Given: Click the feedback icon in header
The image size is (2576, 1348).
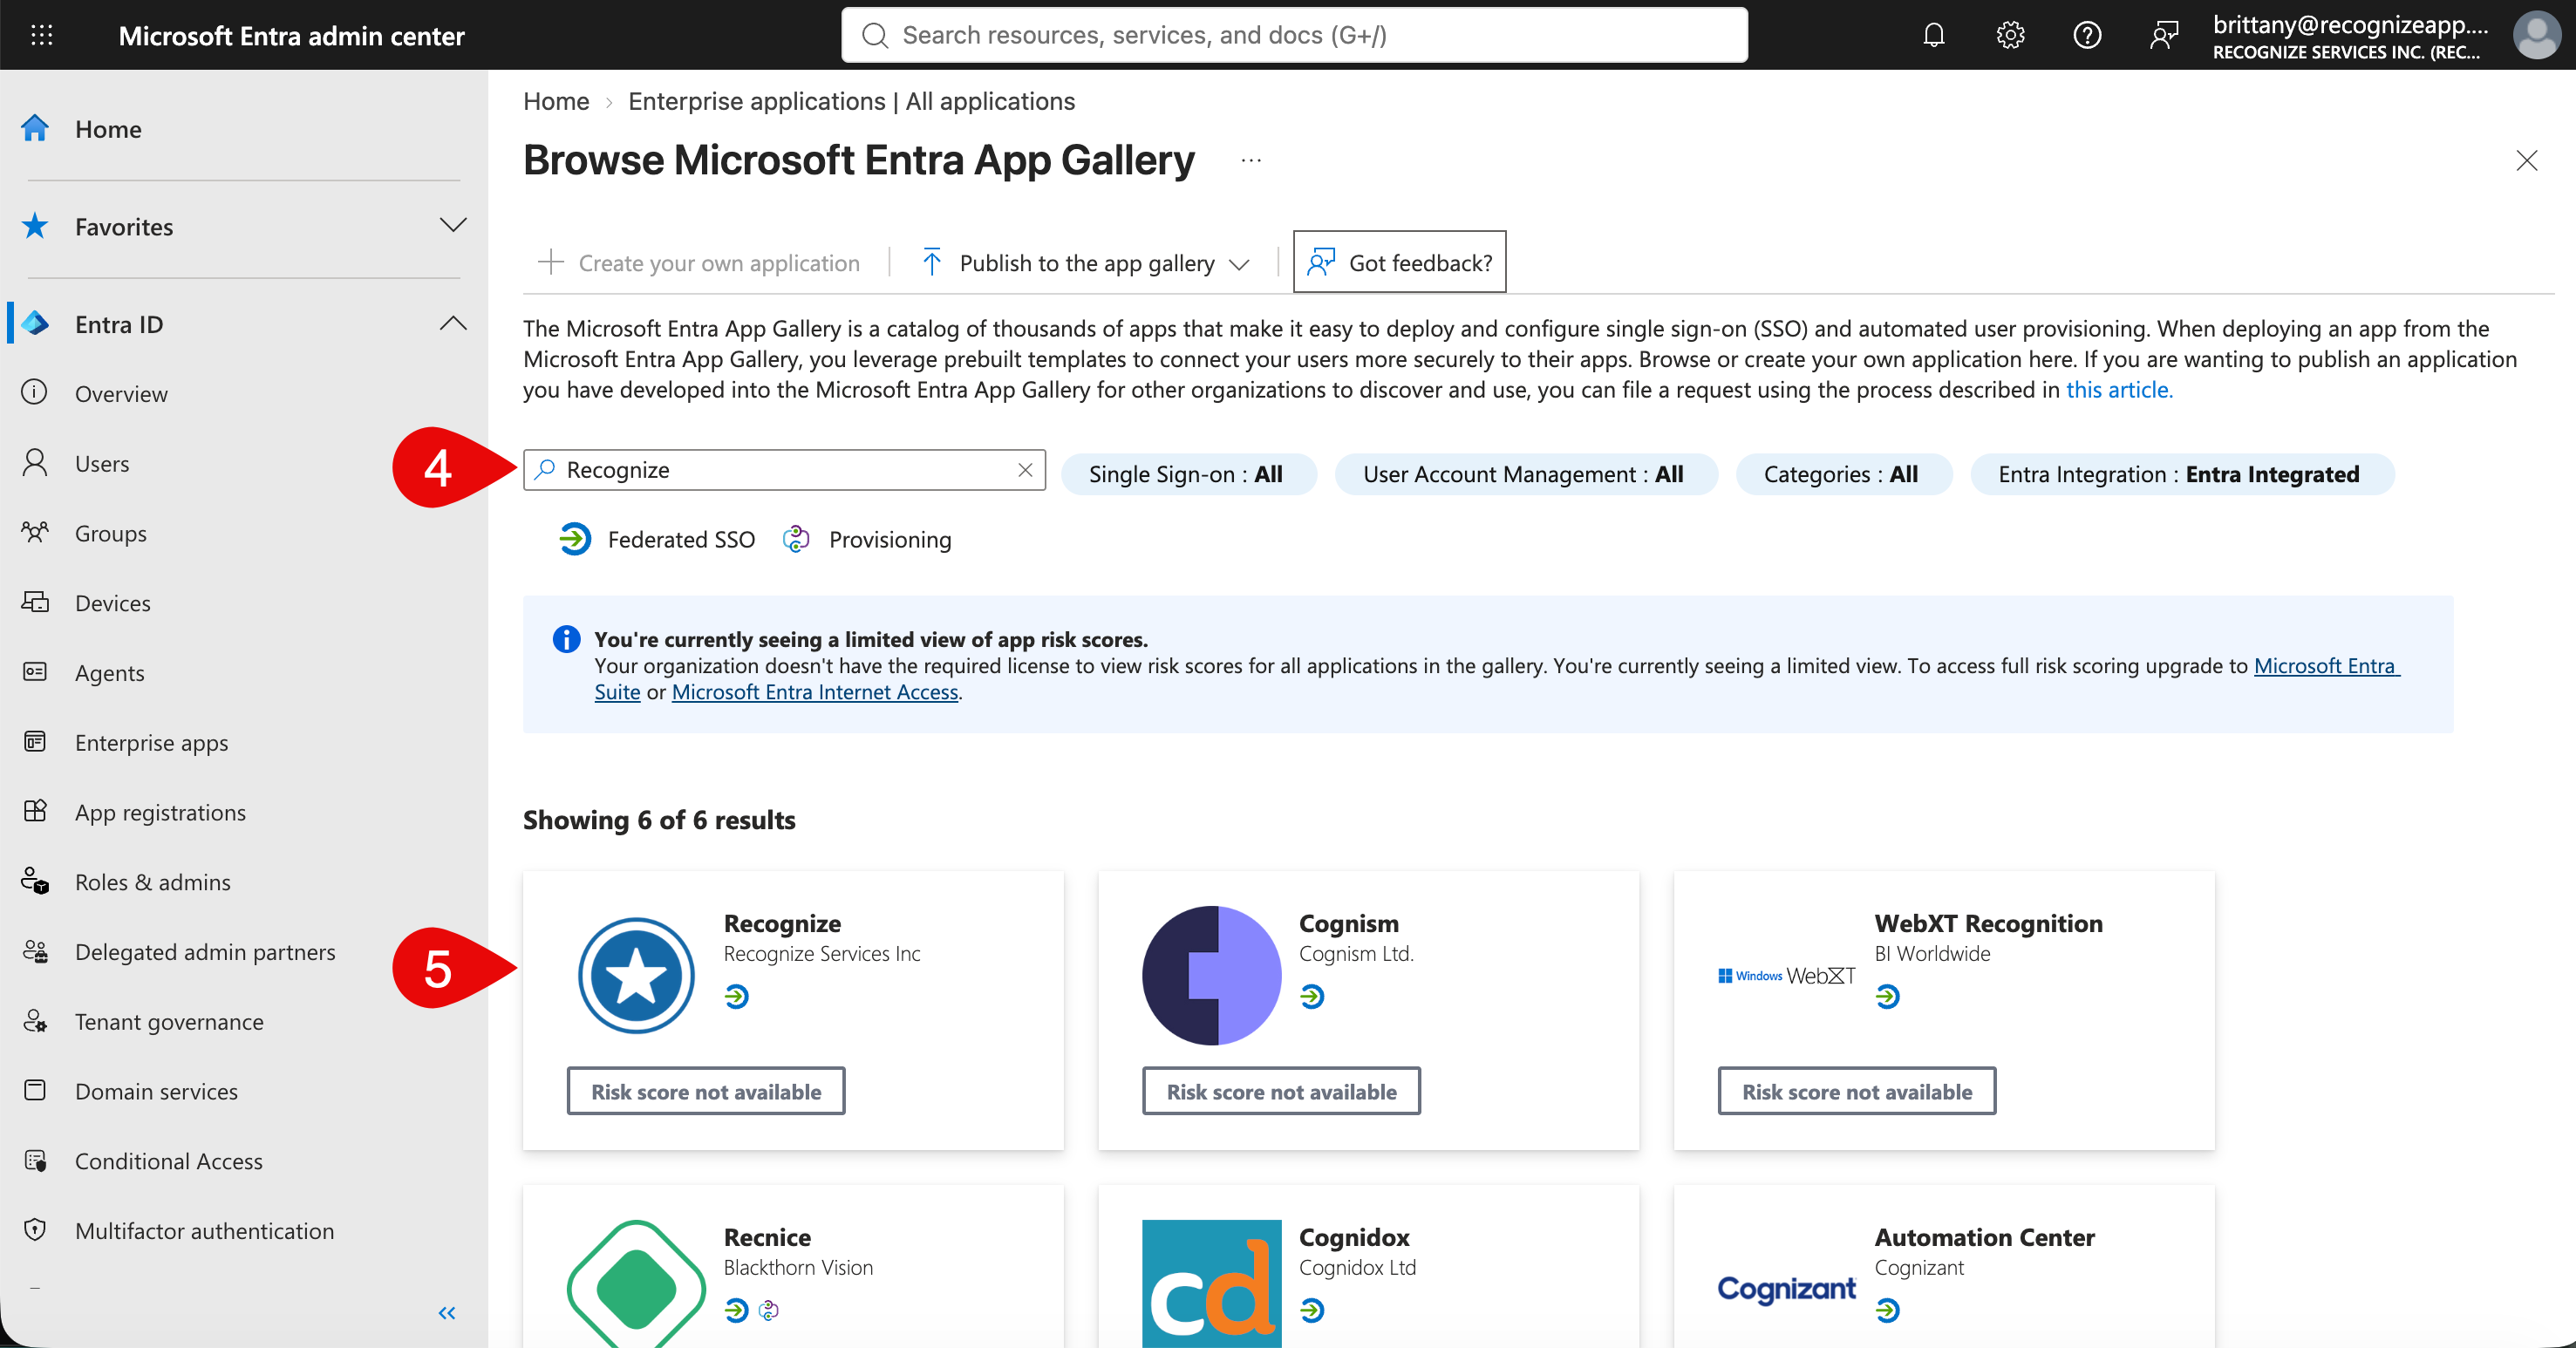Looking at the screenshot, I should click(2164, 36).
